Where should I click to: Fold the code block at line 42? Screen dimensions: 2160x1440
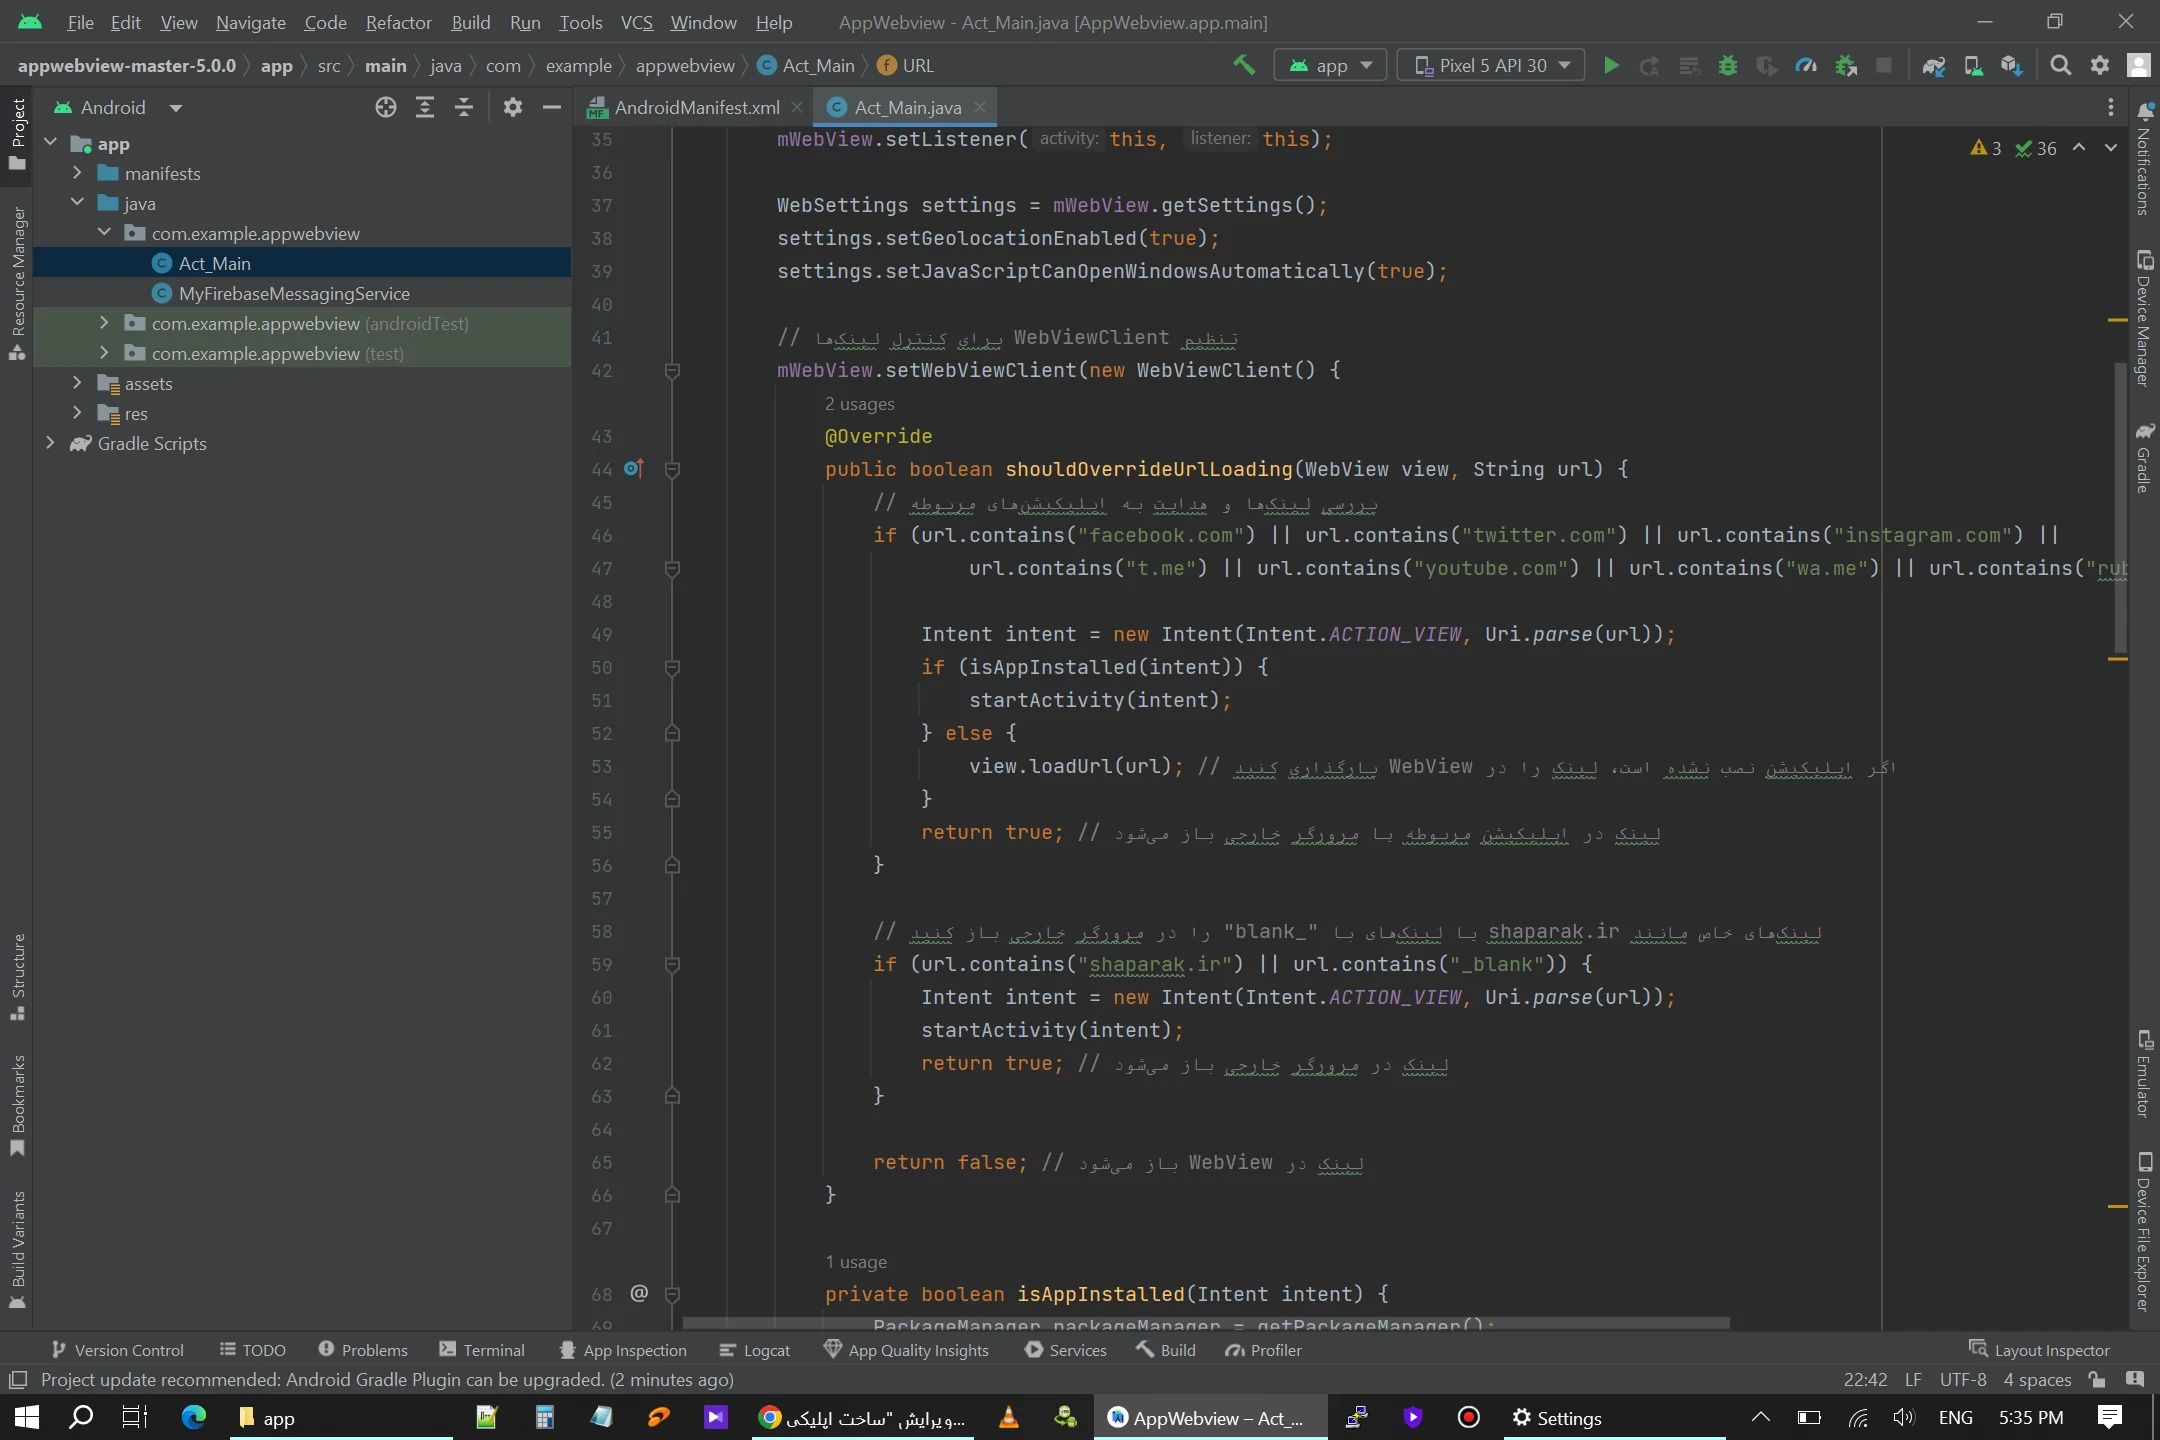point(672,371)
